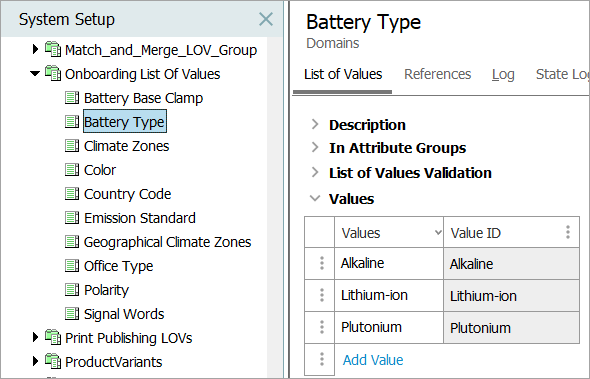Image resolution: width=590 pixels, height=379 pixels.
Task: Open the Value ID column options menu
Action: pos(568,232)
